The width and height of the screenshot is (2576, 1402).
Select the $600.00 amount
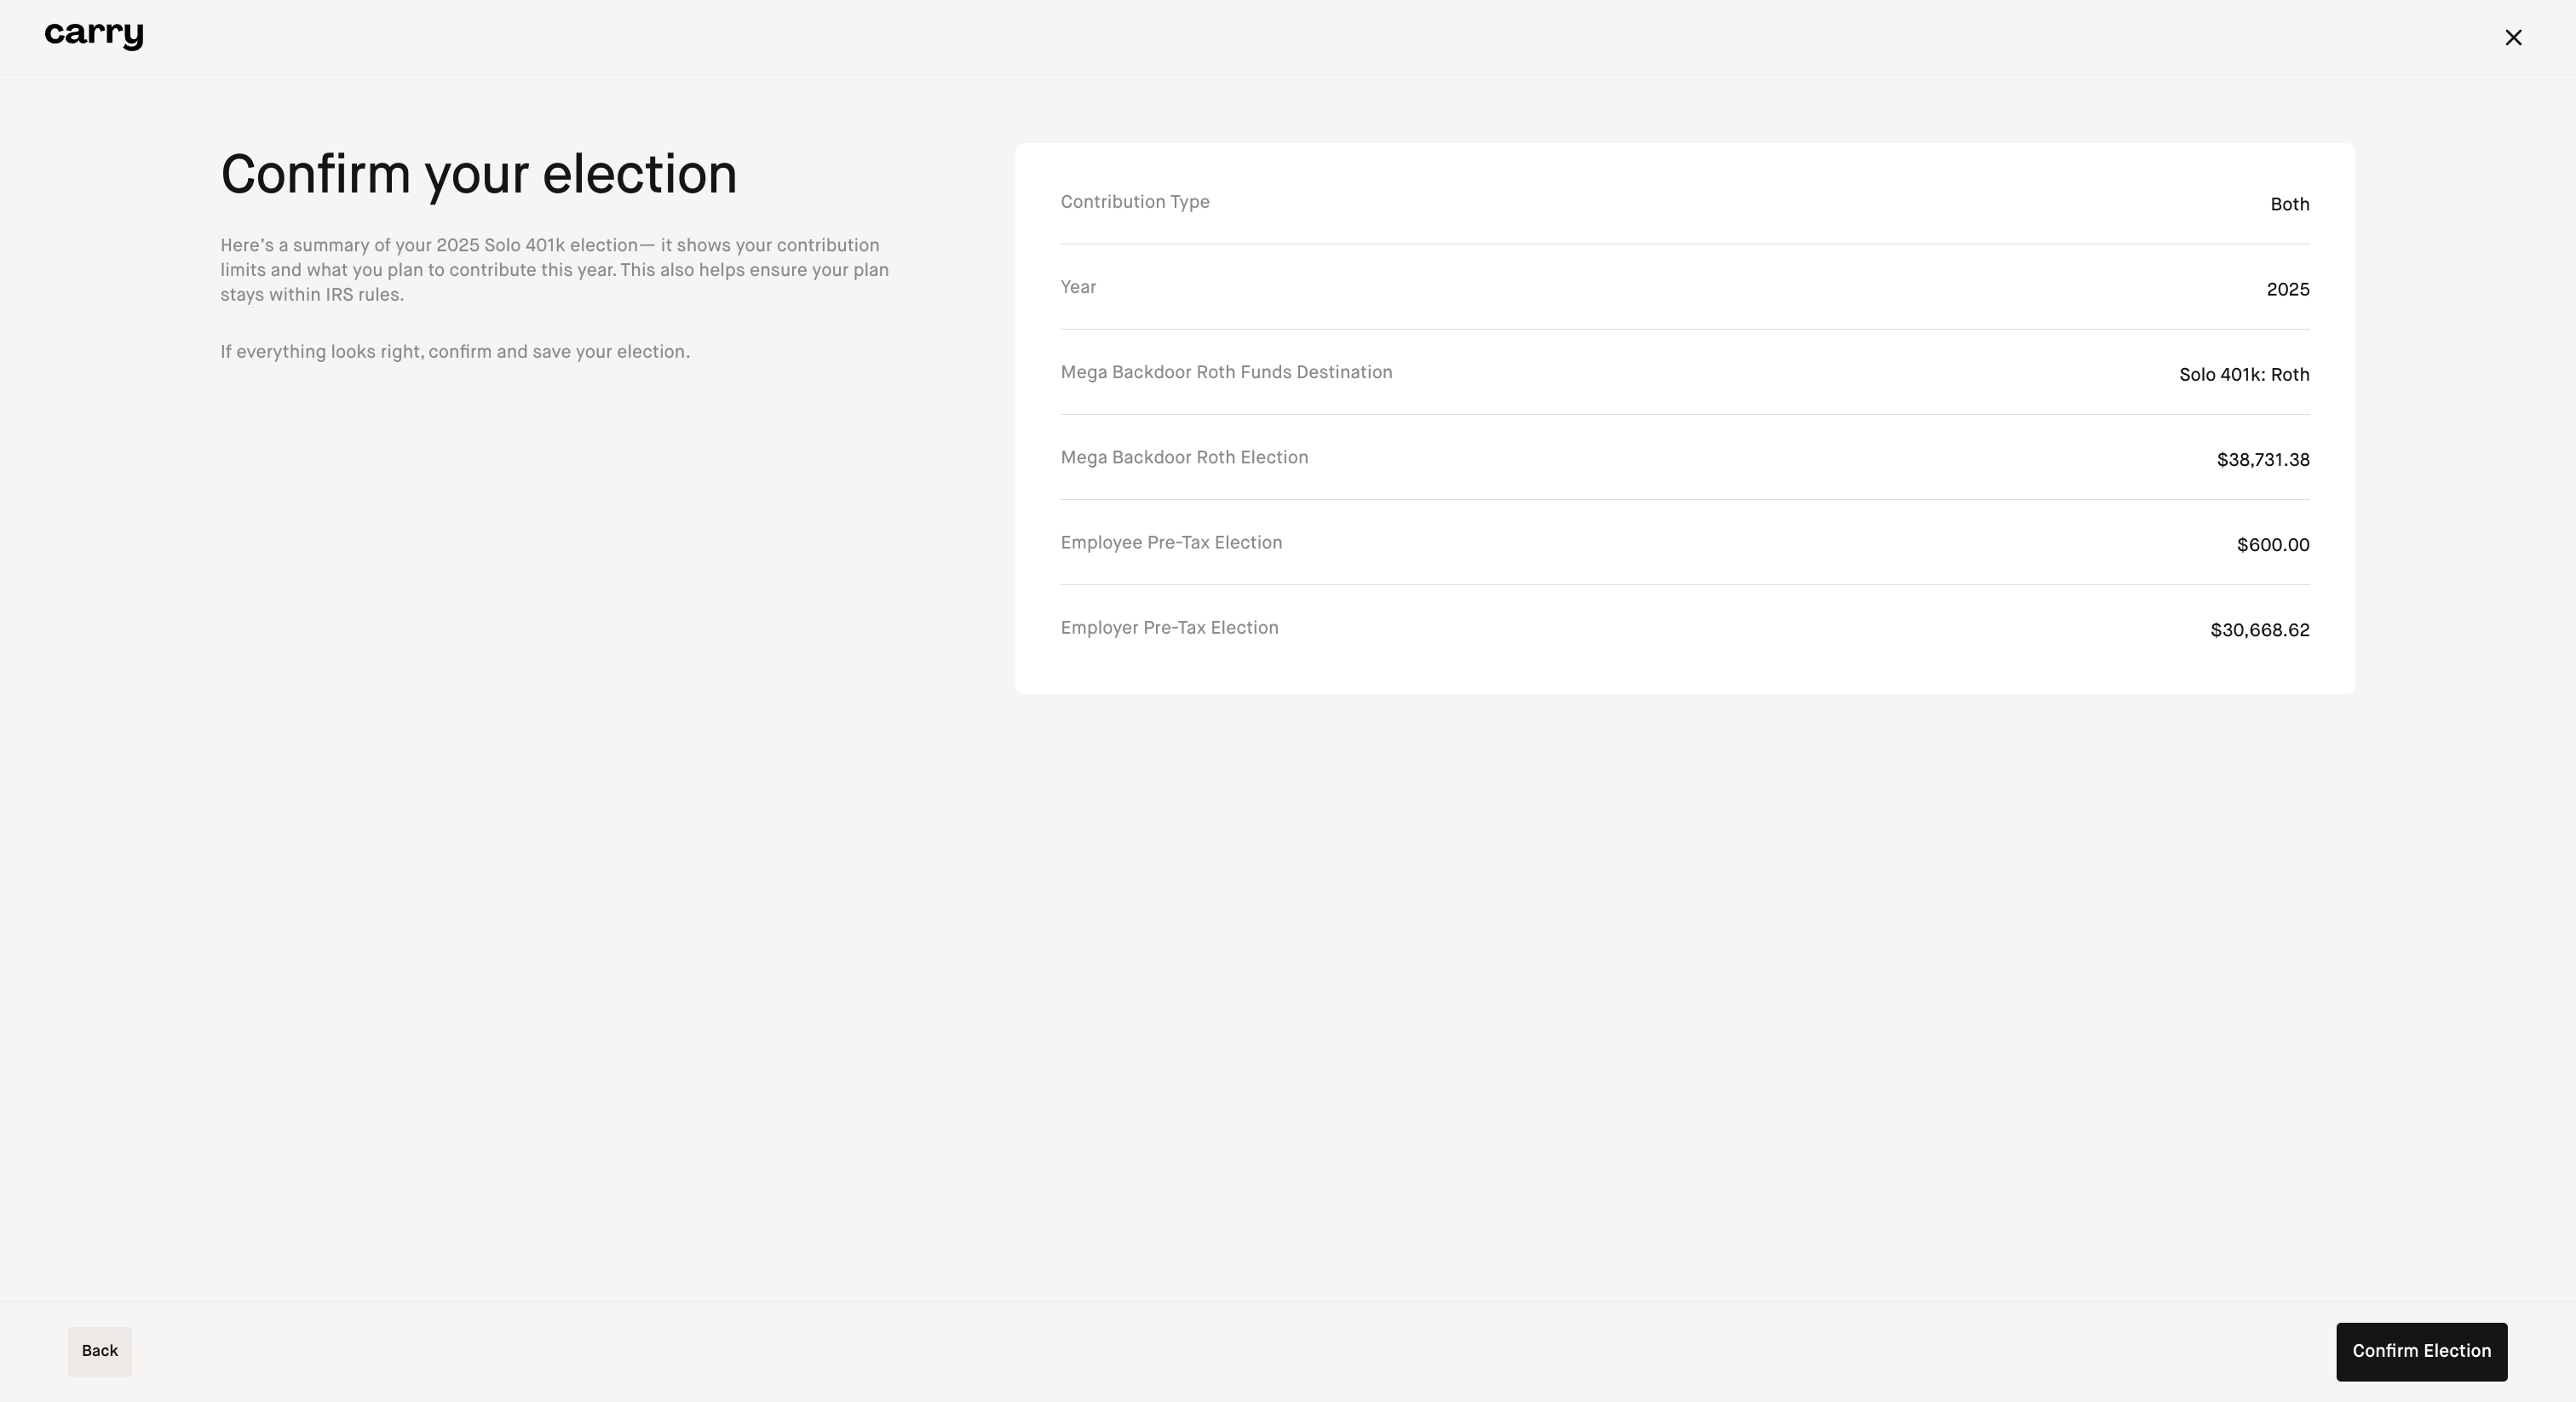2272,545
